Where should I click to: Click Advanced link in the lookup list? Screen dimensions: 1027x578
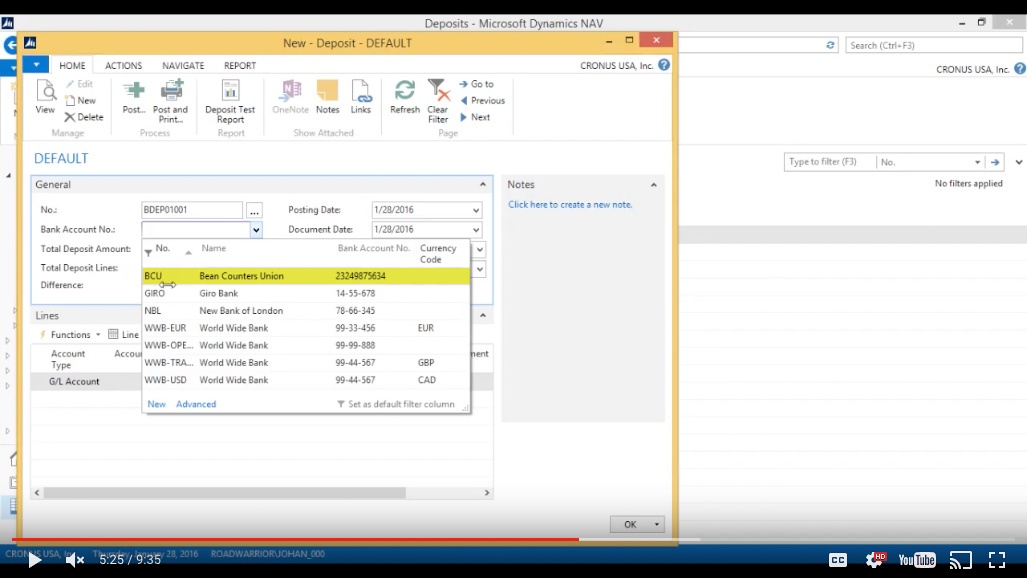coord(196,404)
